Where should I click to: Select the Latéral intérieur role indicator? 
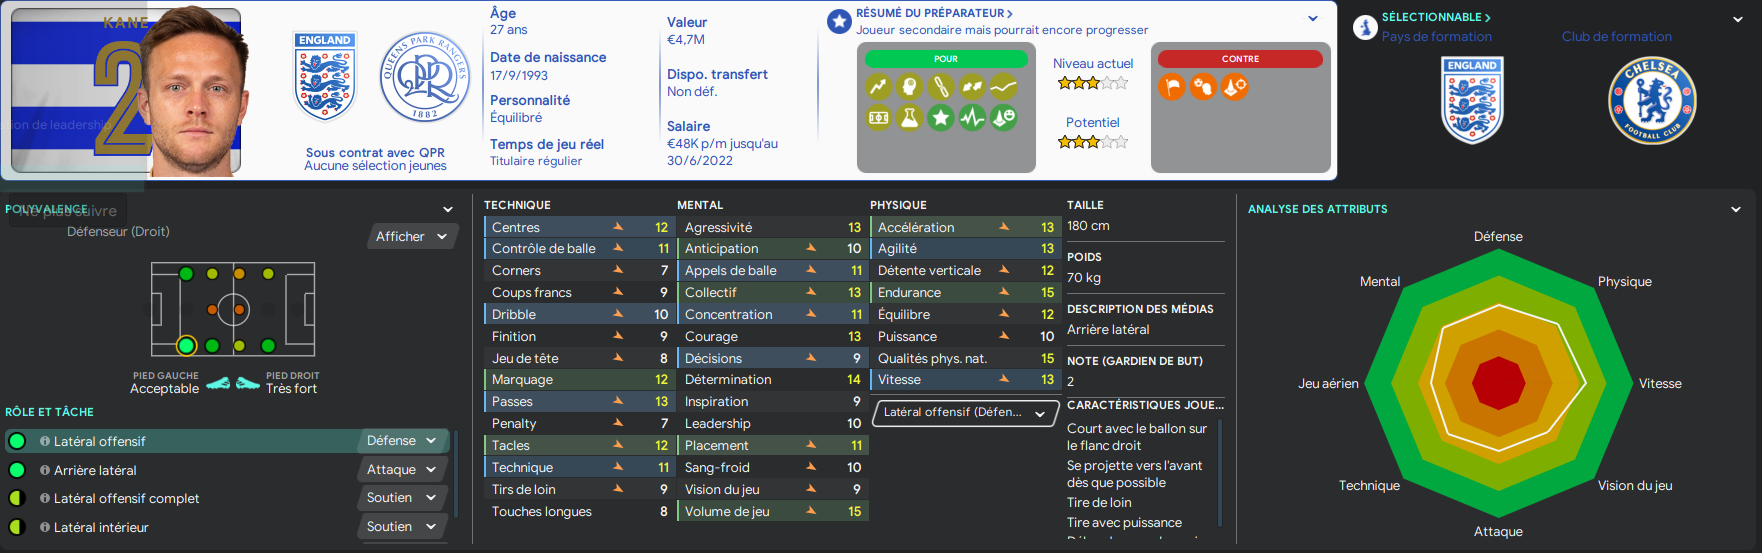[x=17, y=527]
